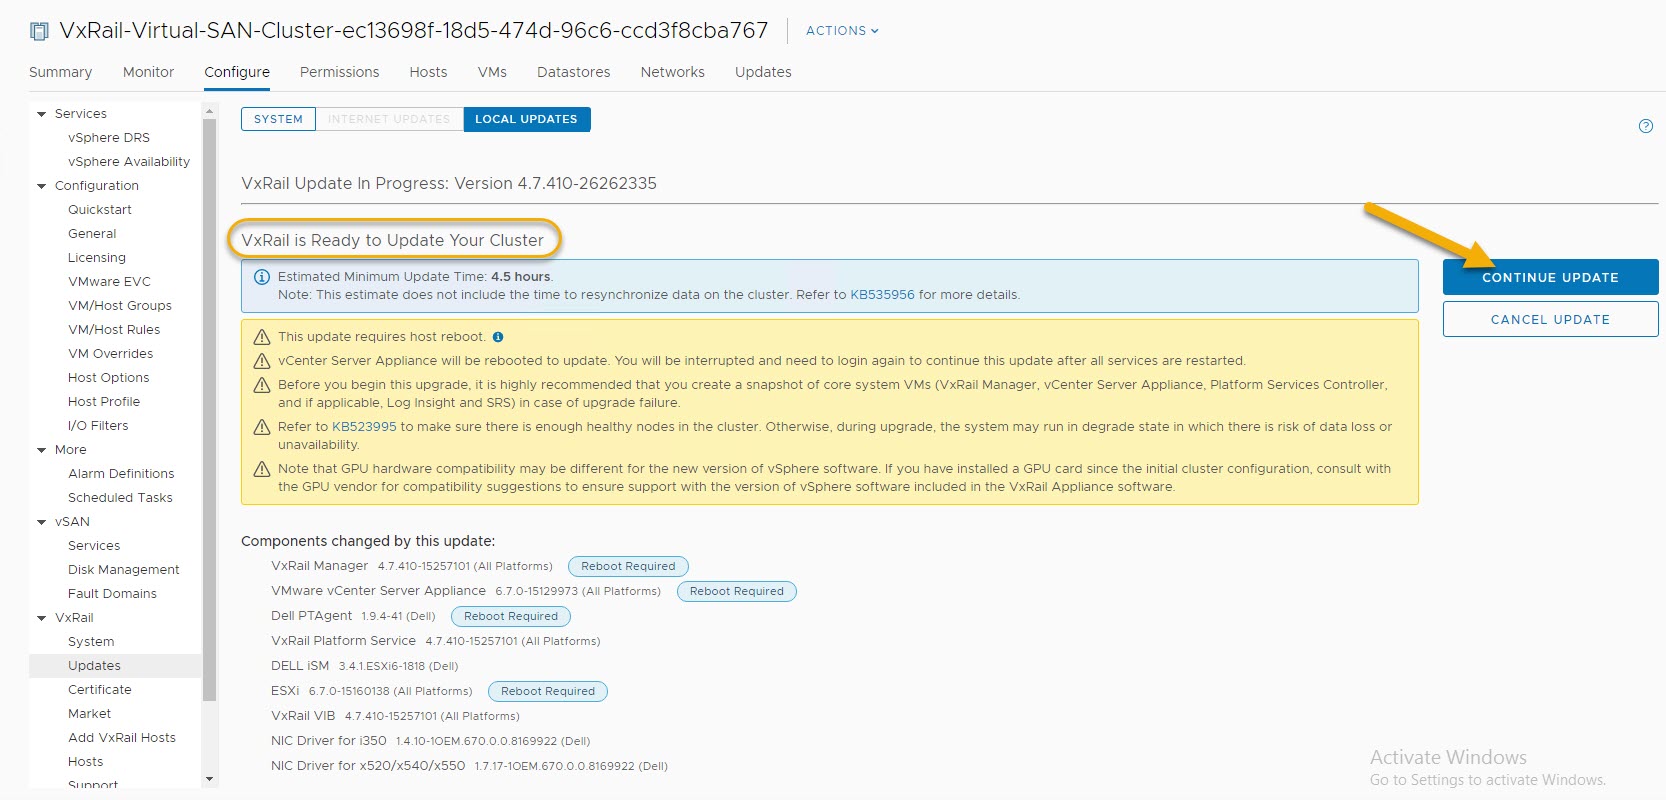The image size is (1666, 800).
Task: Open the help question mark icon
Action: [x=1645, y=126]
